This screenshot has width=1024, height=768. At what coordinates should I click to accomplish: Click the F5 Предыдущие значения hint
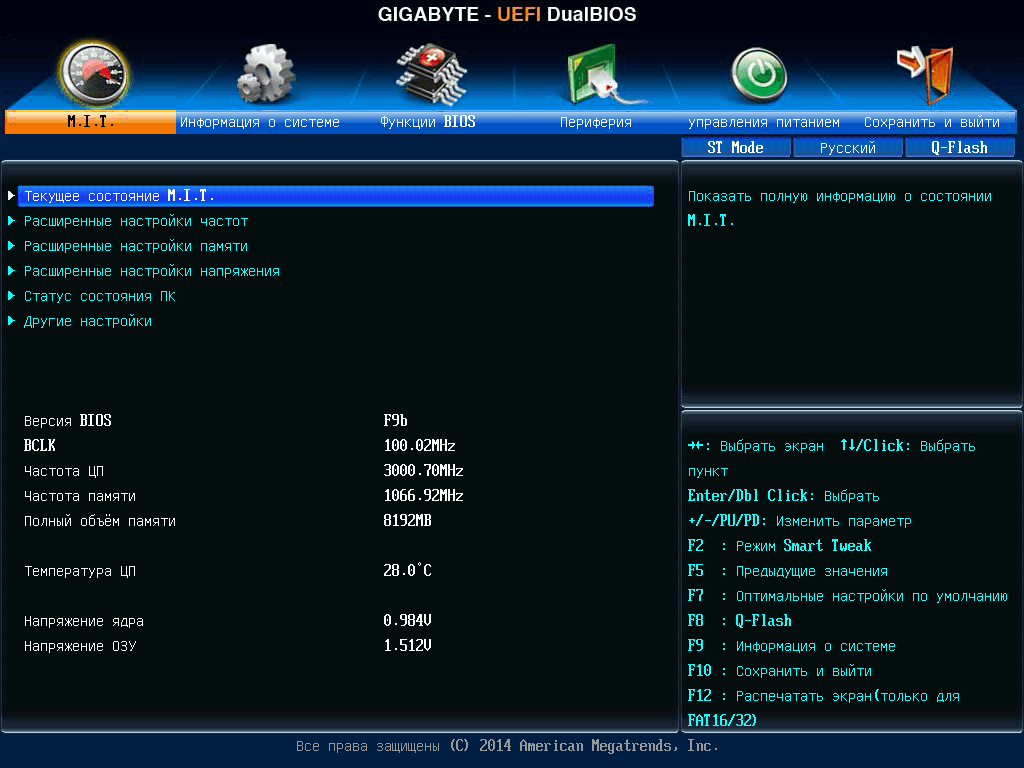pyautogui.click(x=788, y=571)
